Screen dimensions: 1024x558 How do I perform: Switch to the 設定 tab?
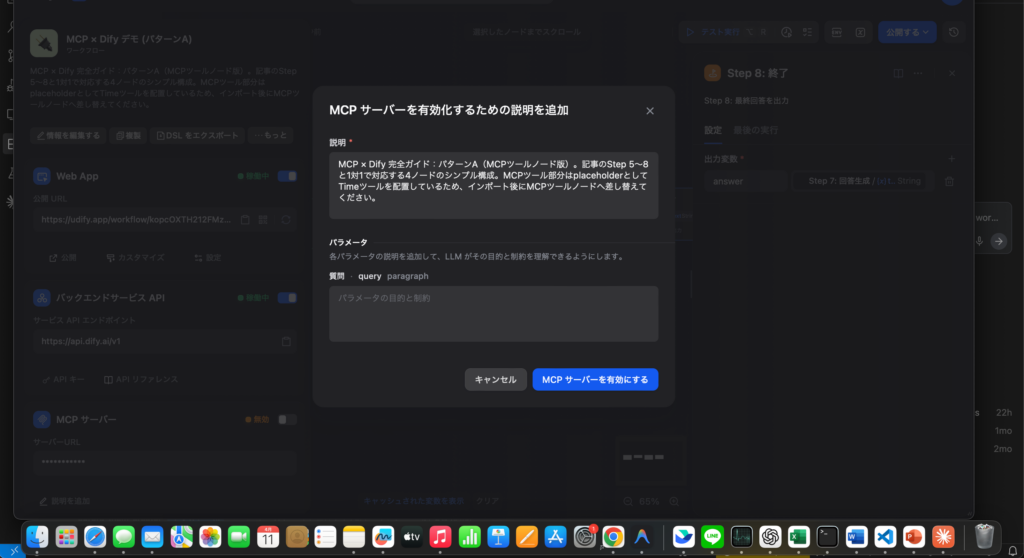(x=712, y=130)
